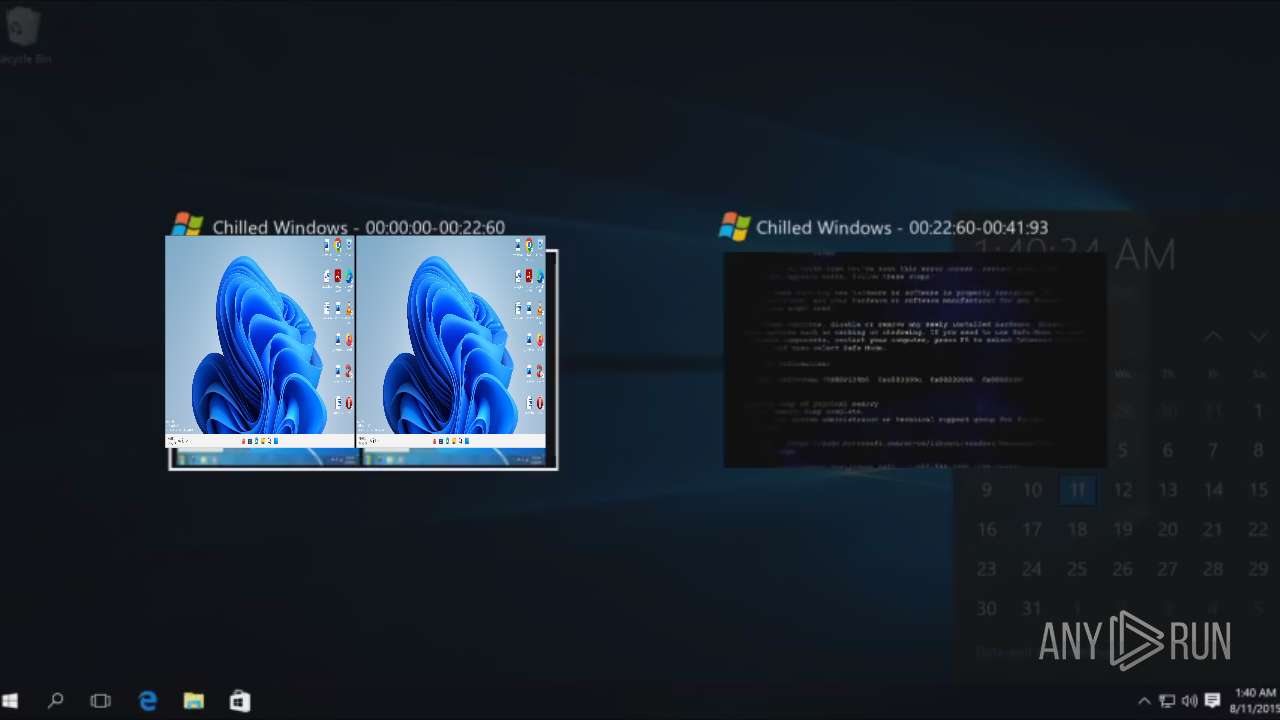Open the Windows Start menu
Image resolution: width=1280 pixels, height=720 pixels.
[x=11, y=701]
